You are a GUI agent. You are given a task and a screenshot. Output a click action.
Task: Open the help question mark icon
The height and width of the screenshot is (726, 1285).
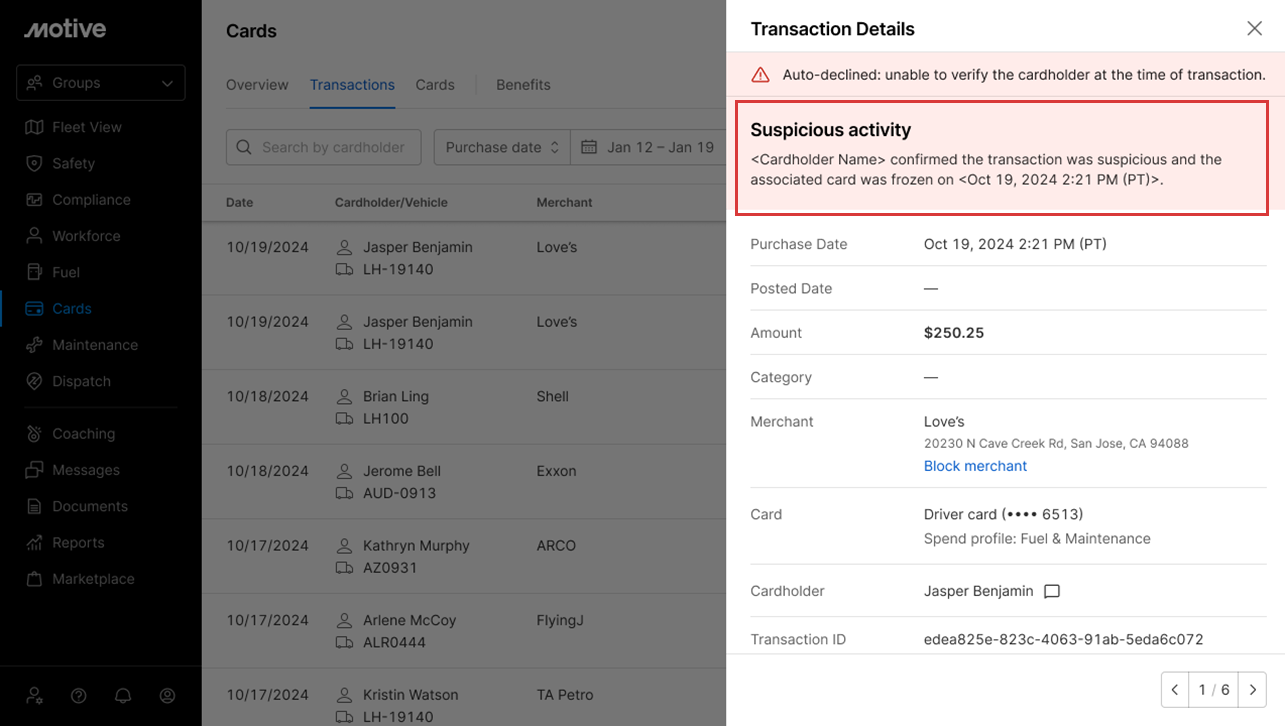(79, 695)
